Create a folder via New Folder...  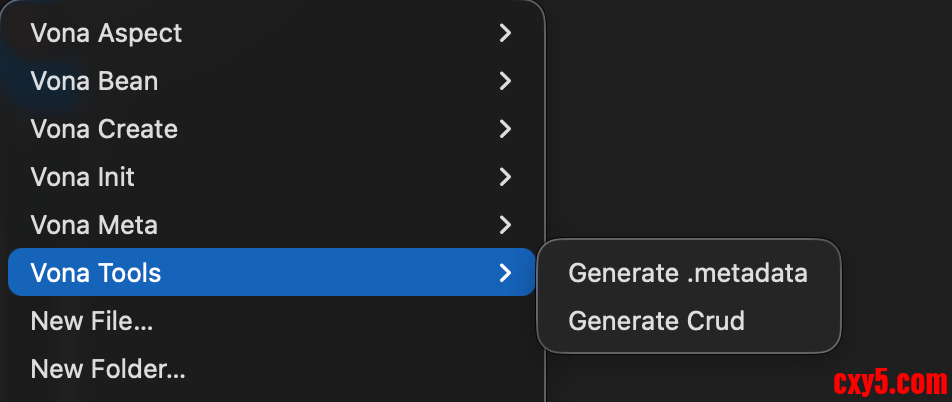coord(108,369)
